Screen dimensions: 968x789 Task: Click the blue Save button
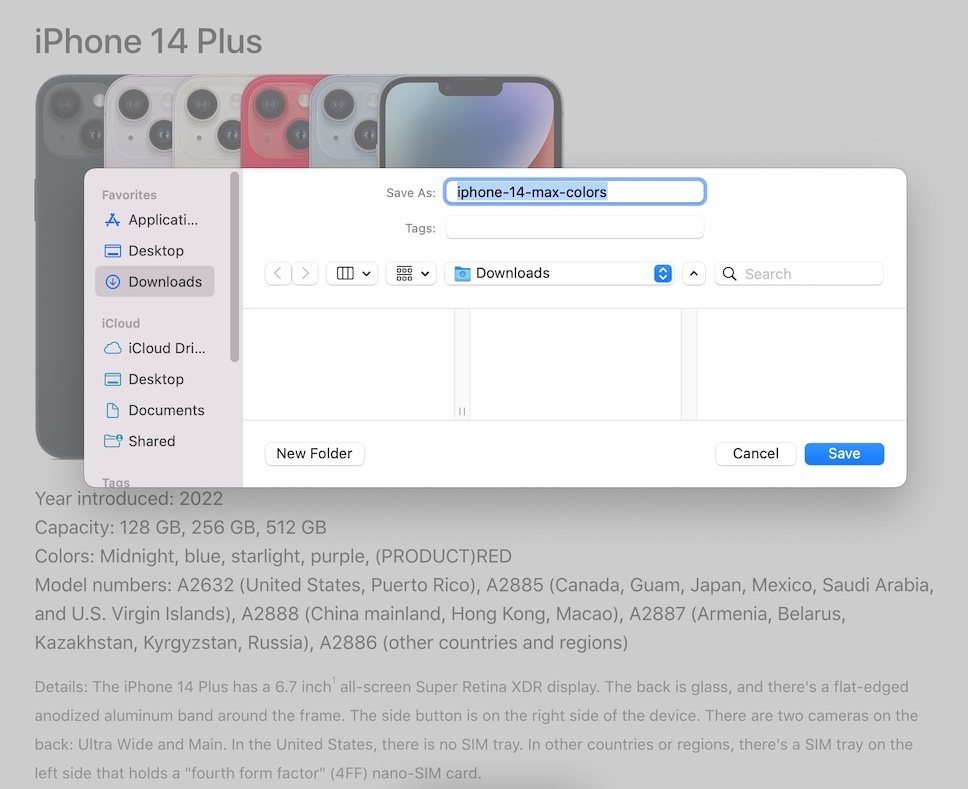844,453
